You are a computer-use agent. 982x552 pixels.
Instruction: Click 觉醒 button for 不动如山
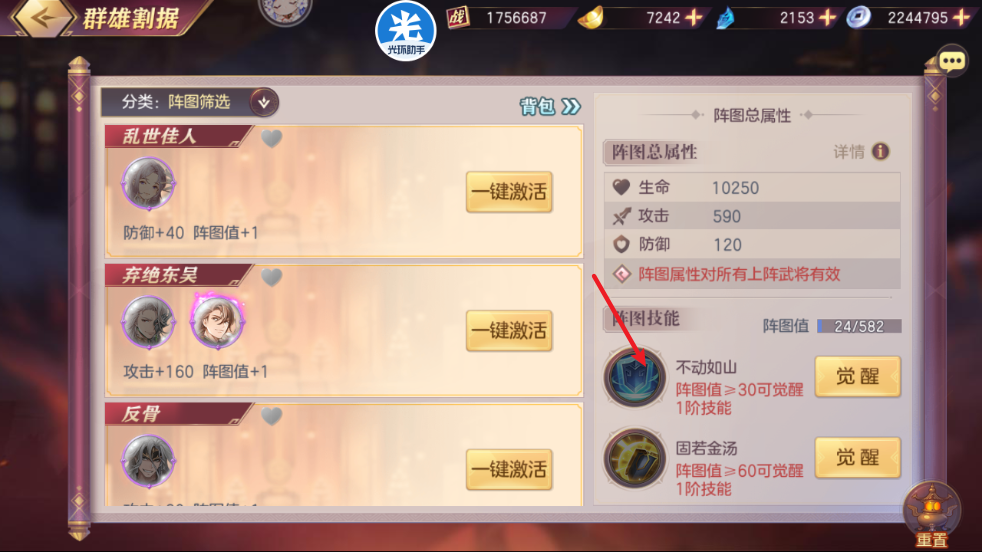(857, 377)
